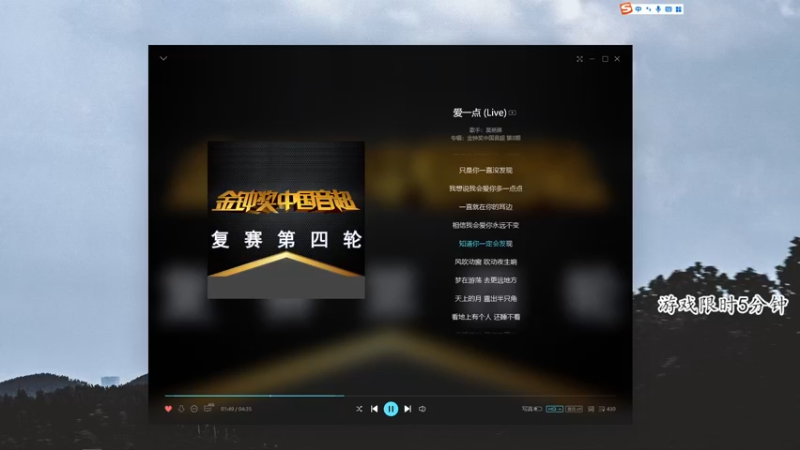Viewport: 800px width, 450px height.
Task: Open the play queue list showing 430
Action: pos(607,409)
